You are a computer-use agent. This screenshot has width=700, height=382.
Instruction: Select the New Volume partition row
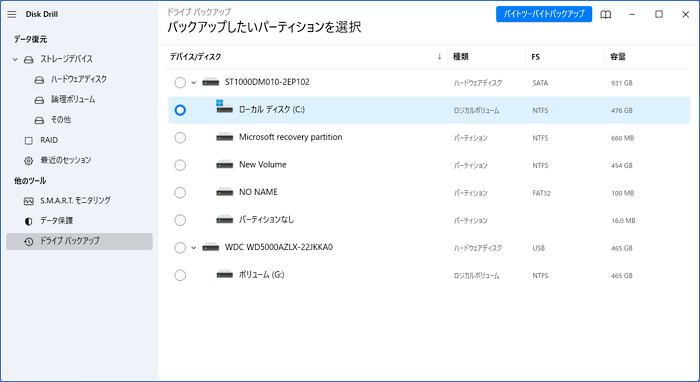pyautogui.click(x=429, y=165)
